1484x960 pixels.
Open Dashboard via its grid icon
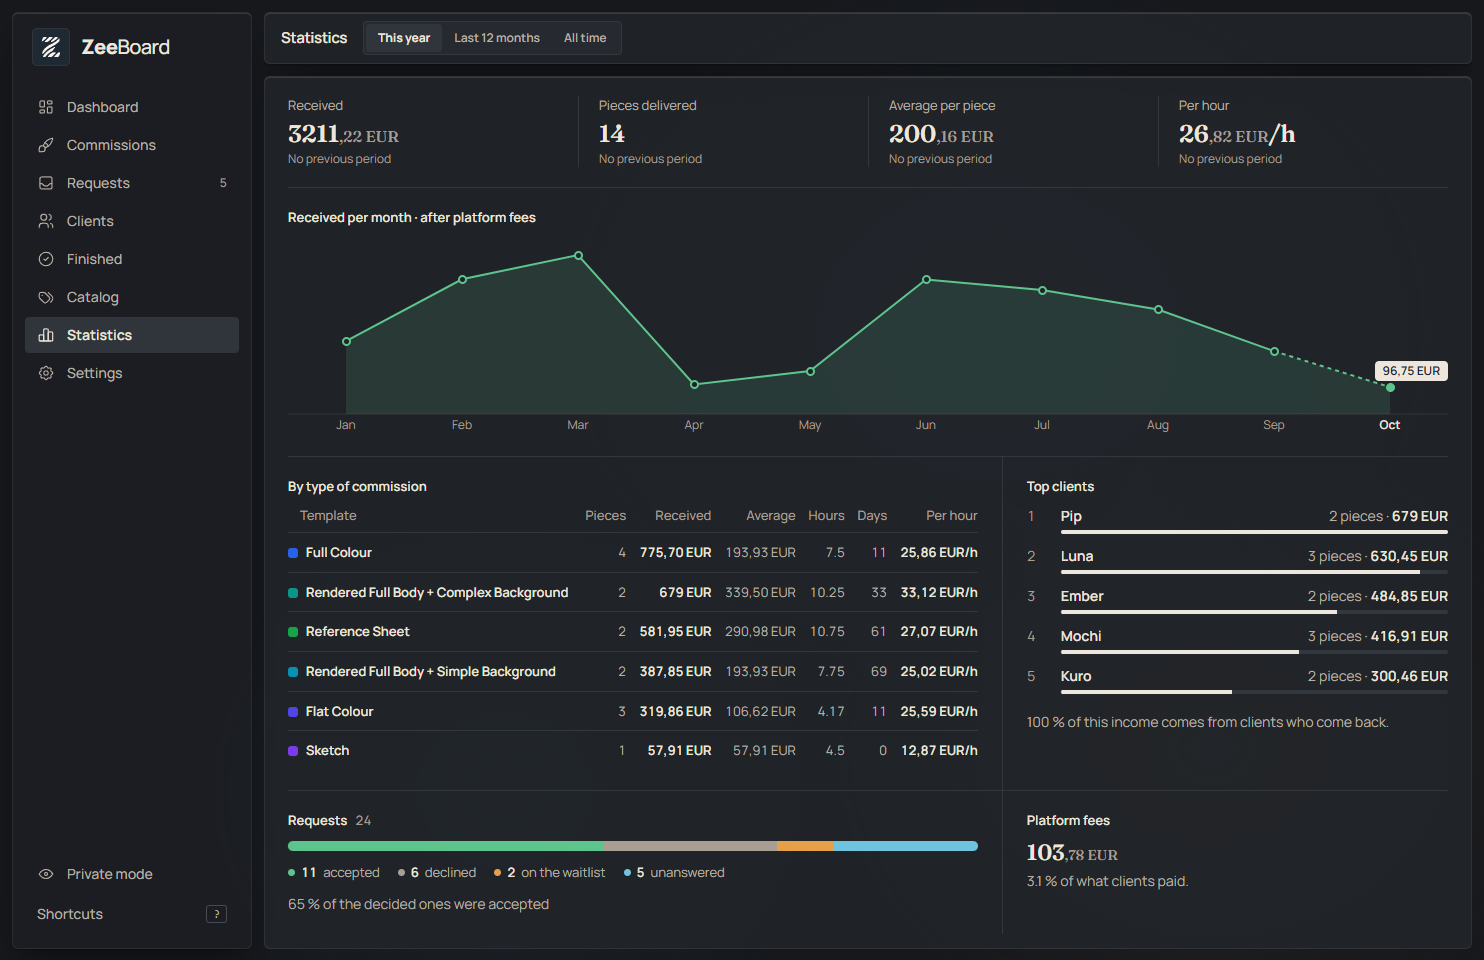tap(46, 107)
